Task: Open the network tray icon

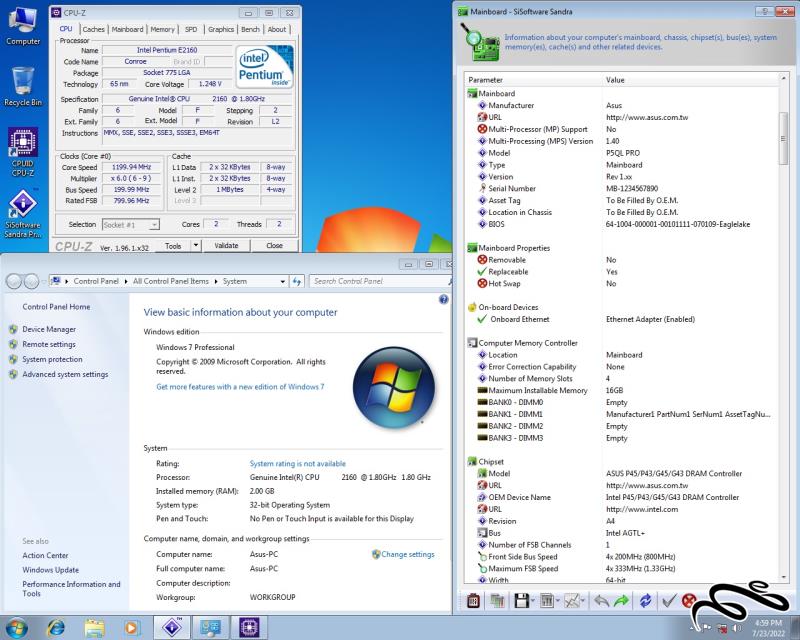Action: pyautogui.click(x=722, y=628)
